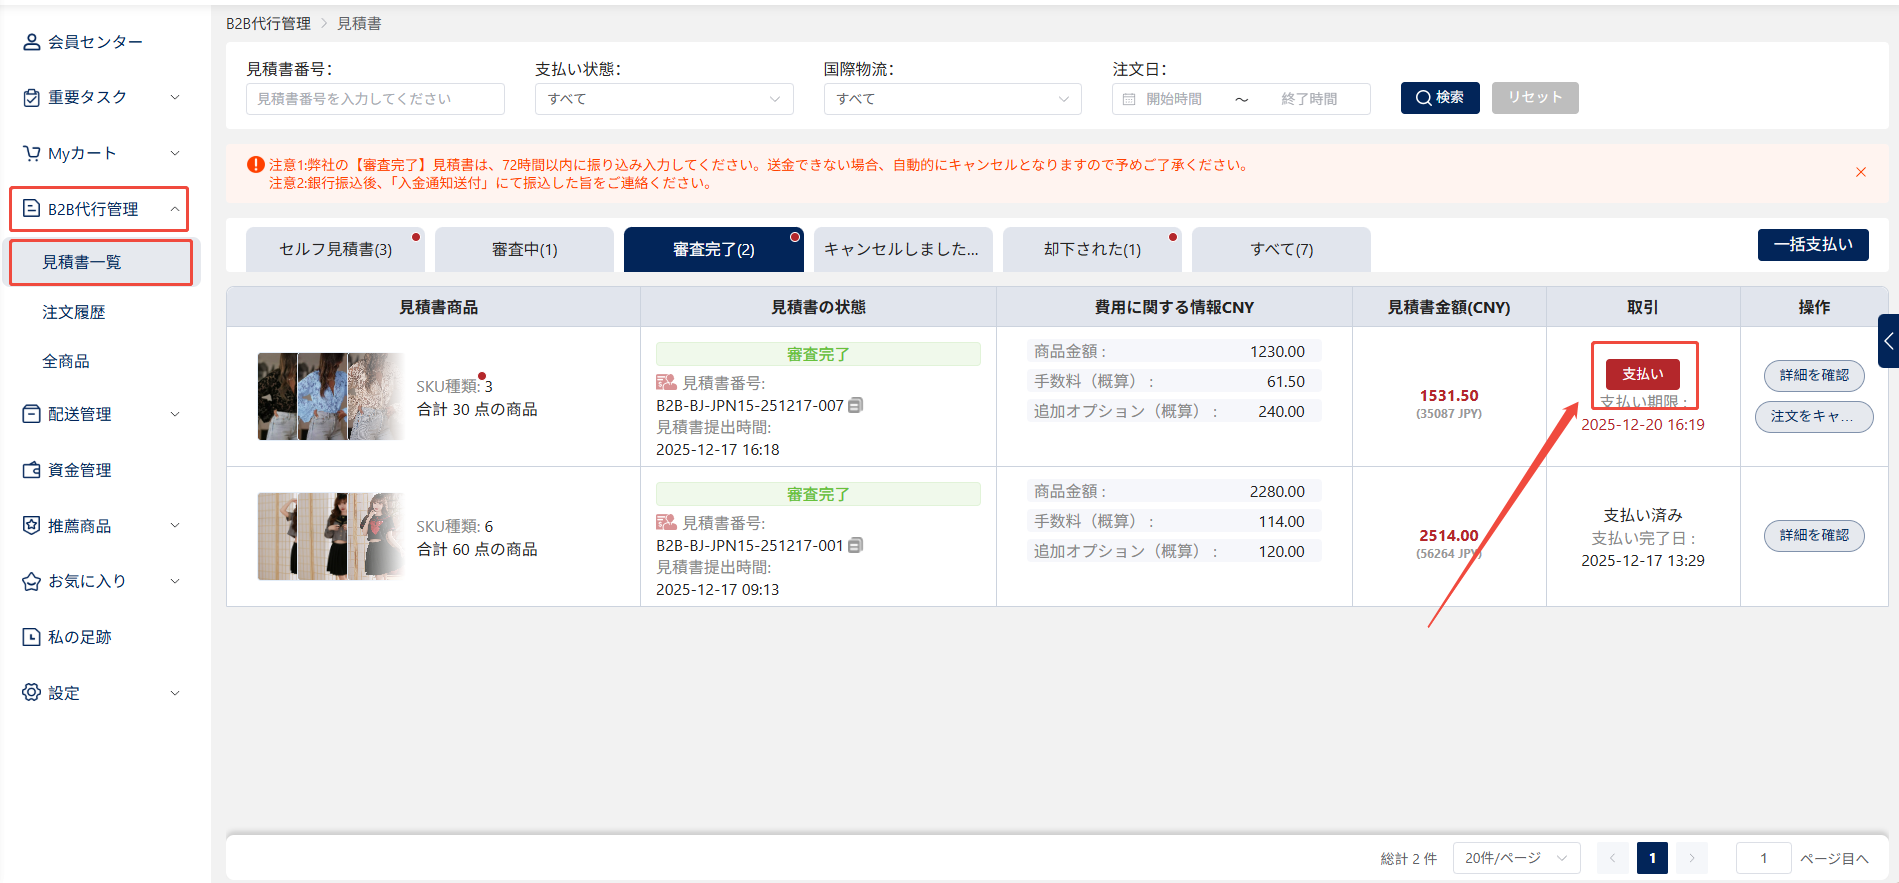Click the B2B代行管理 document icon
Viewport: 1899px width, 883px height.
coord(31,209)
